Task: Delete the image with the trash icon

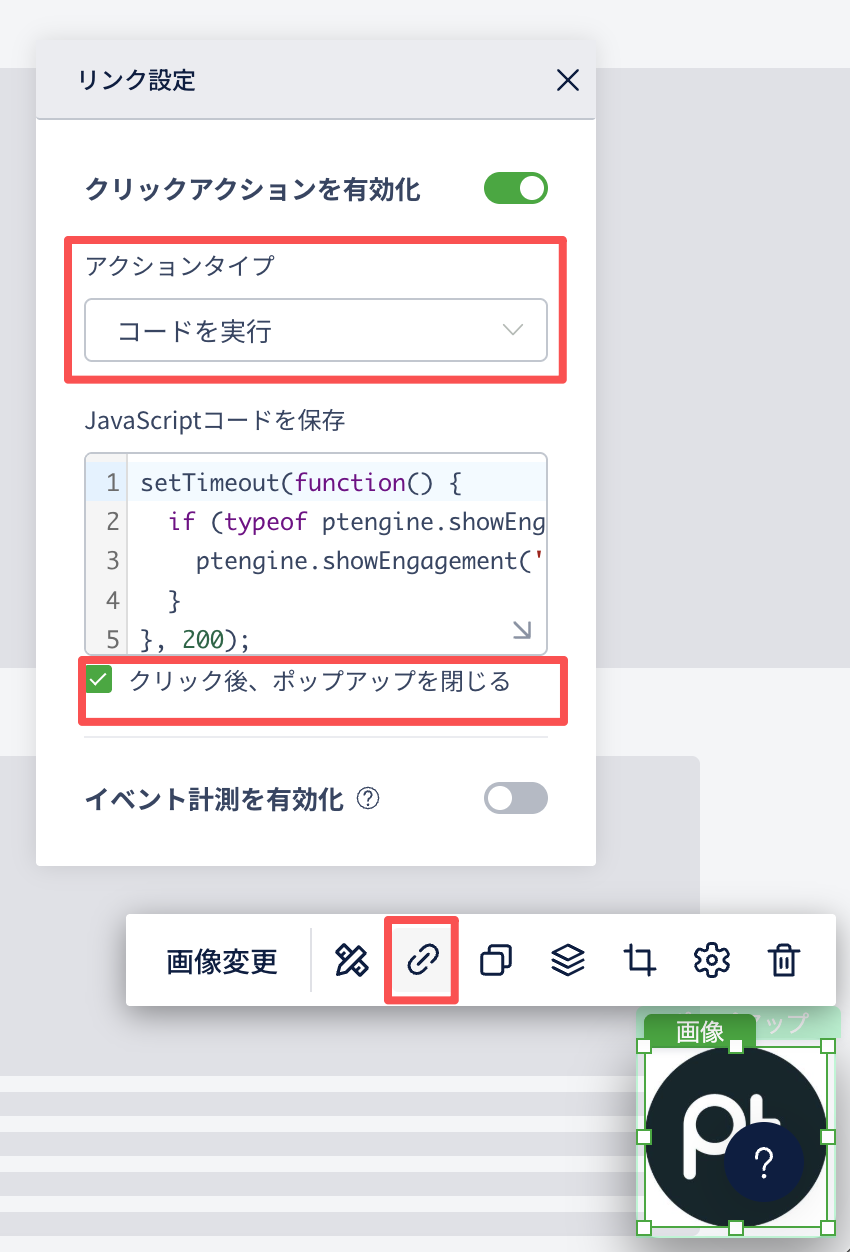Action: click(x=783, y=961)
